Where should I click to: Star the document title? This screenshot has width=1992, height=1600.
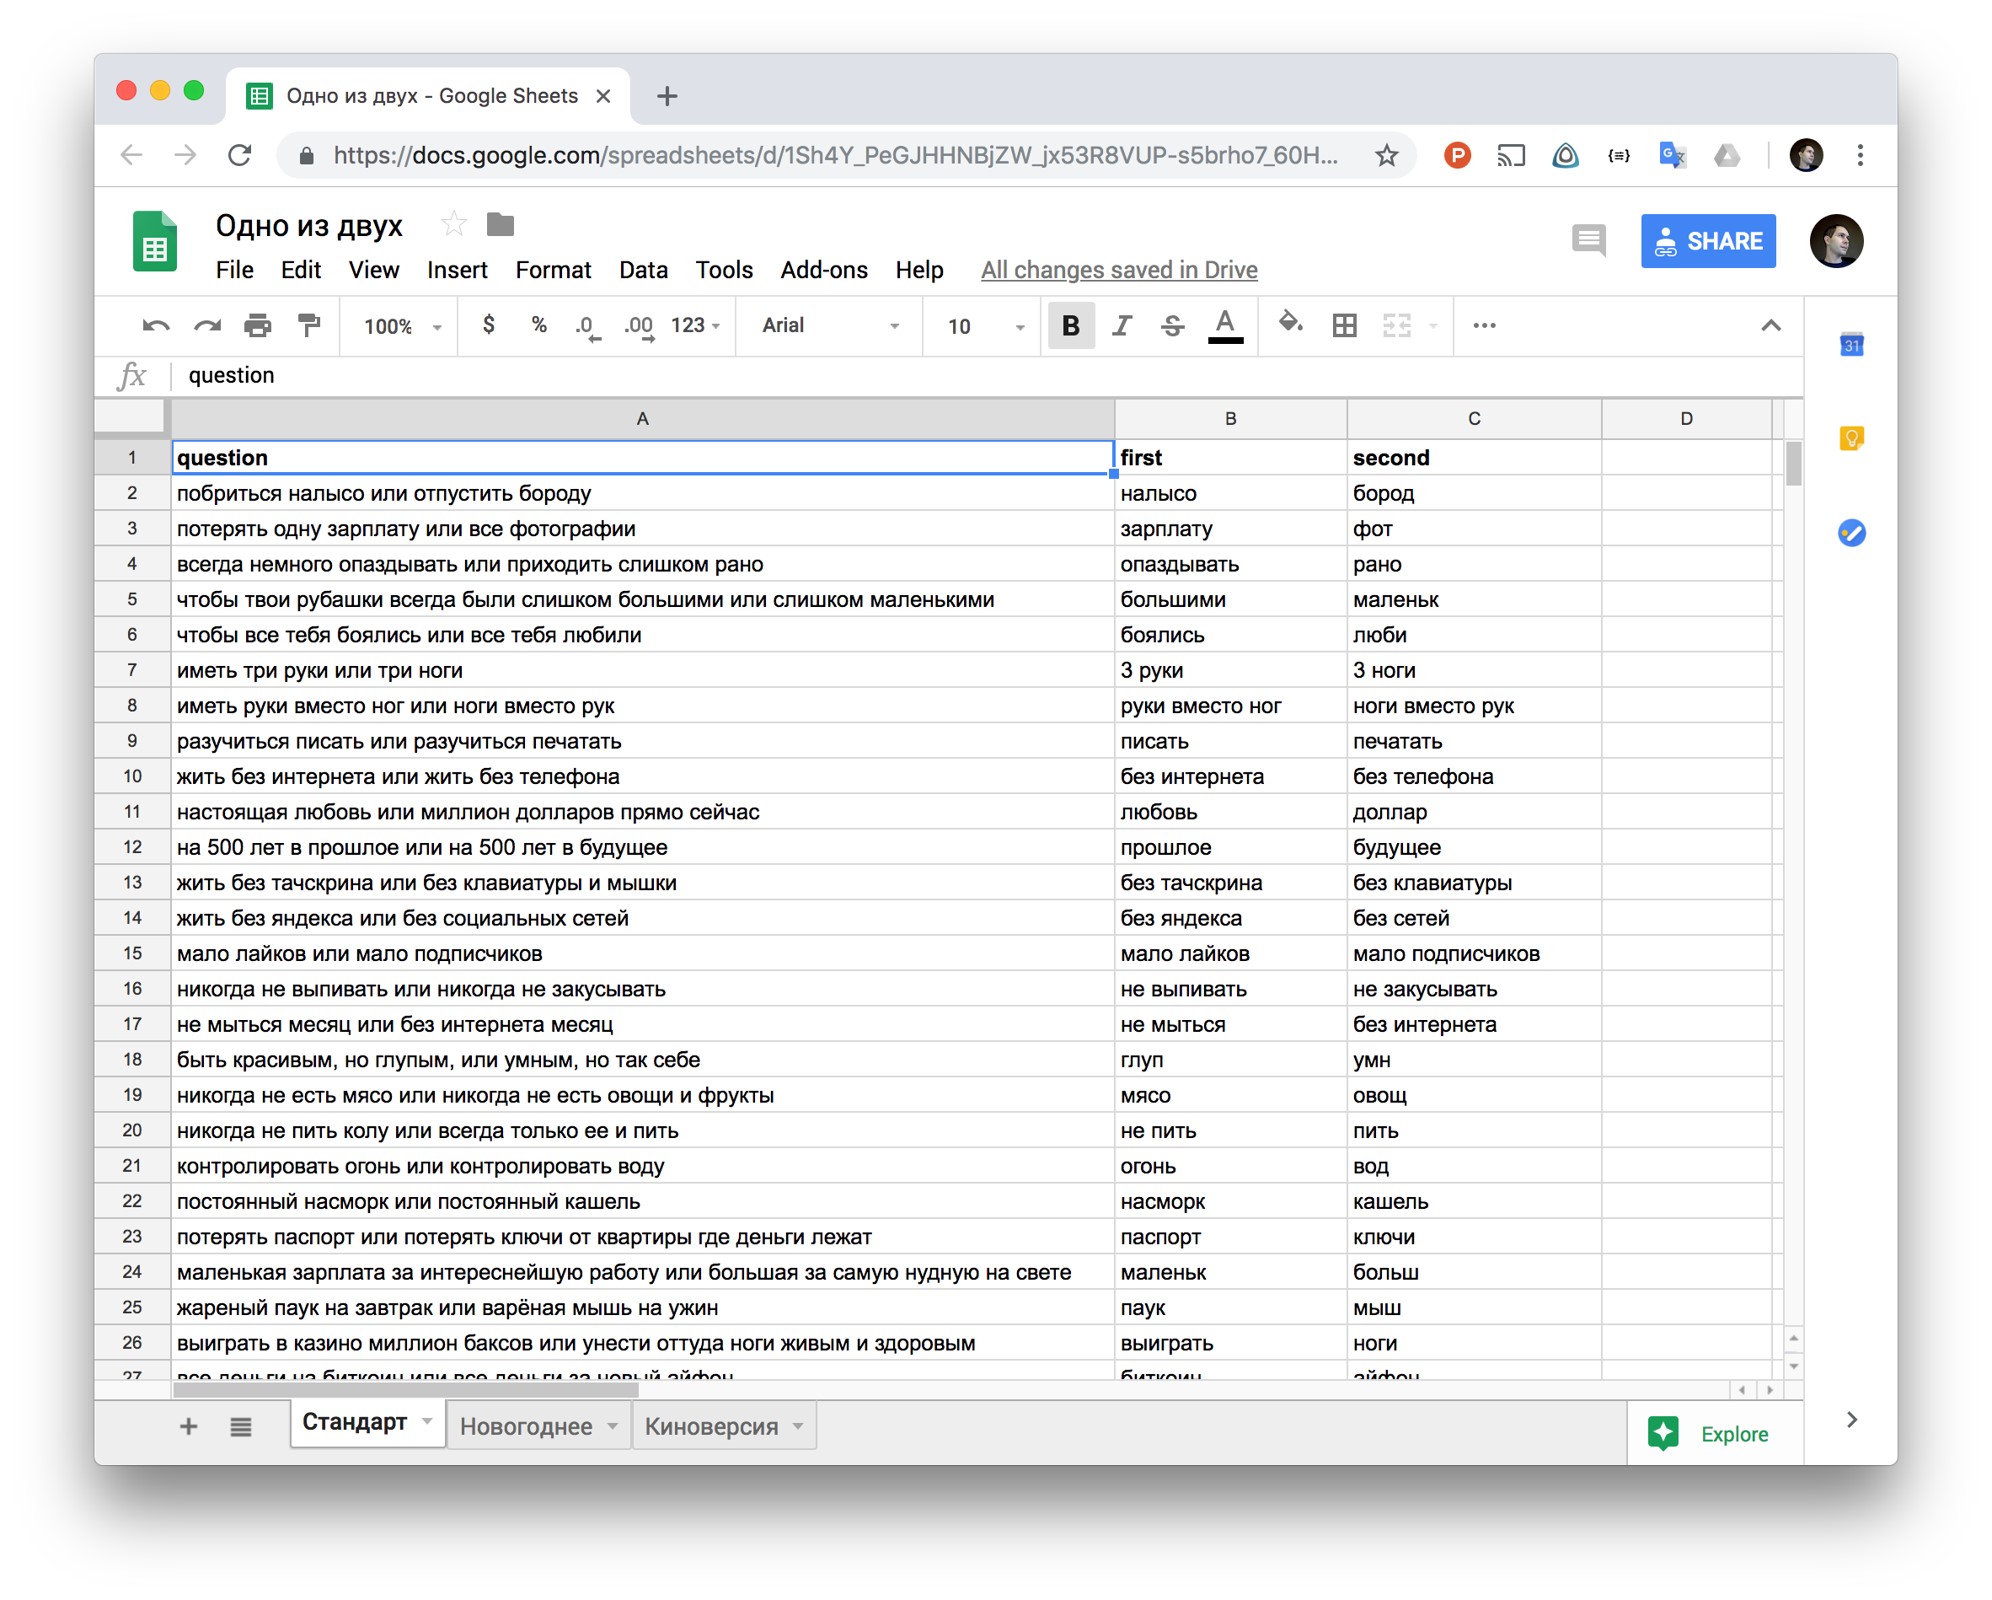(x=453, y=225)
